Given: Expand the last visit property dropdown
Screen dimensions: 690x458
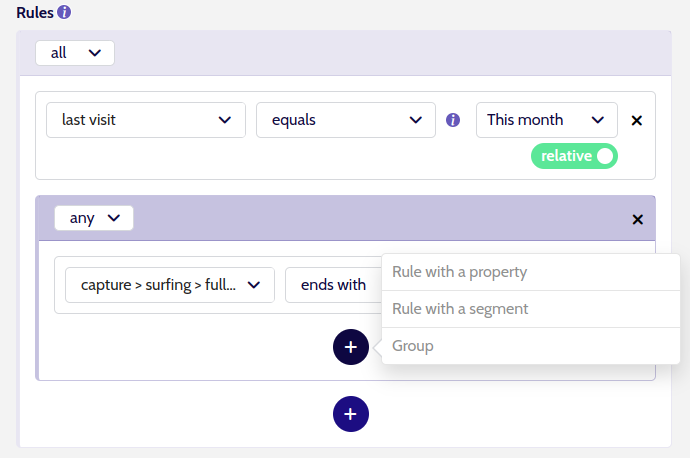Looking at the screenshot, I should pyautogui.click(x=146, y=120).
